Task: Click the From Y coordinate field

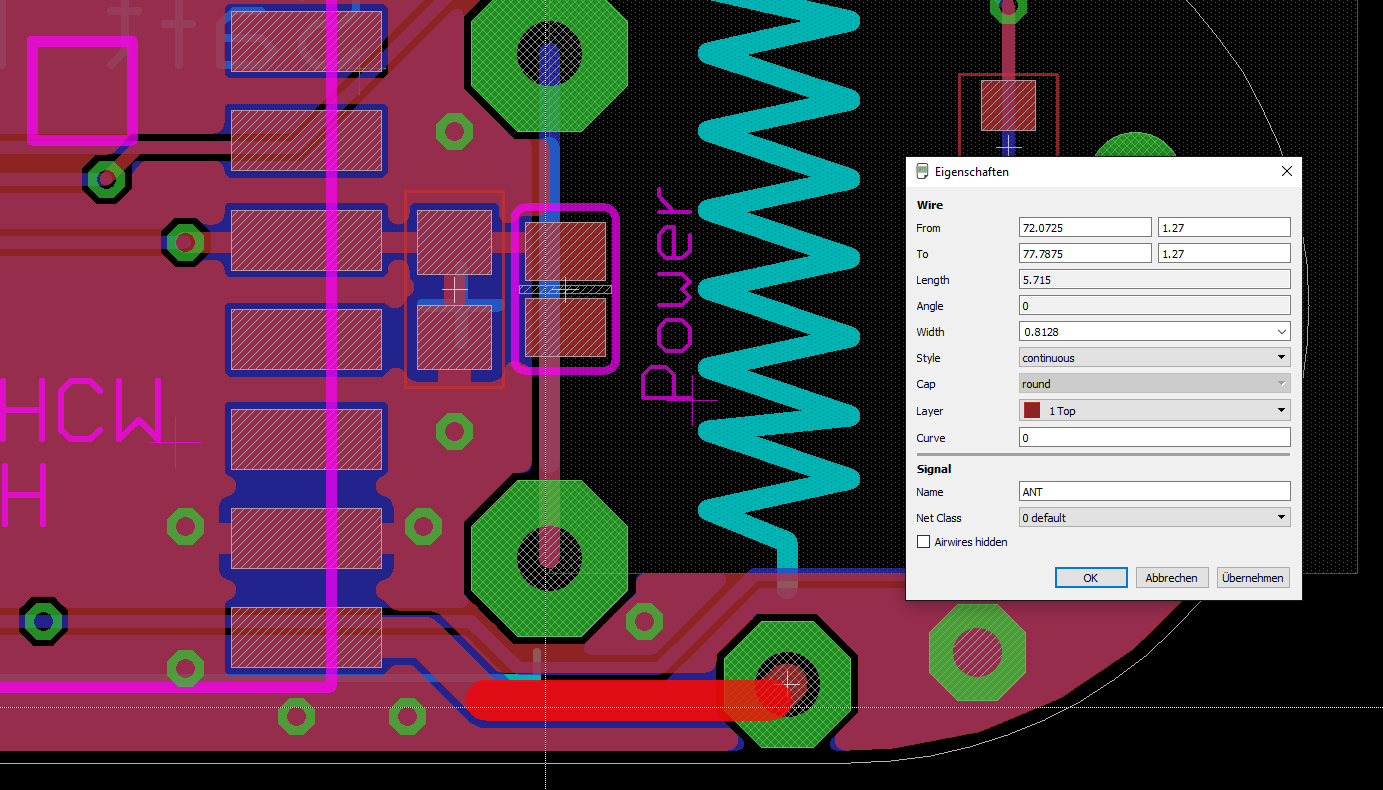Action: pos(1224,228)
